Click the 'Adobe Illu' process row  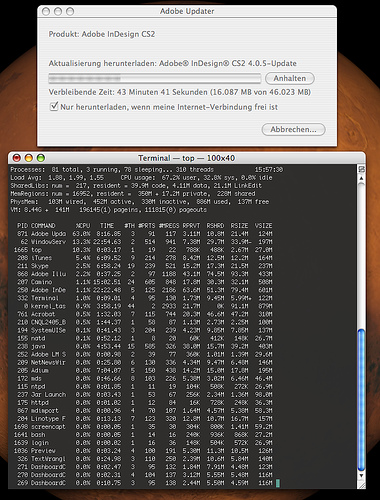(144, 274)
